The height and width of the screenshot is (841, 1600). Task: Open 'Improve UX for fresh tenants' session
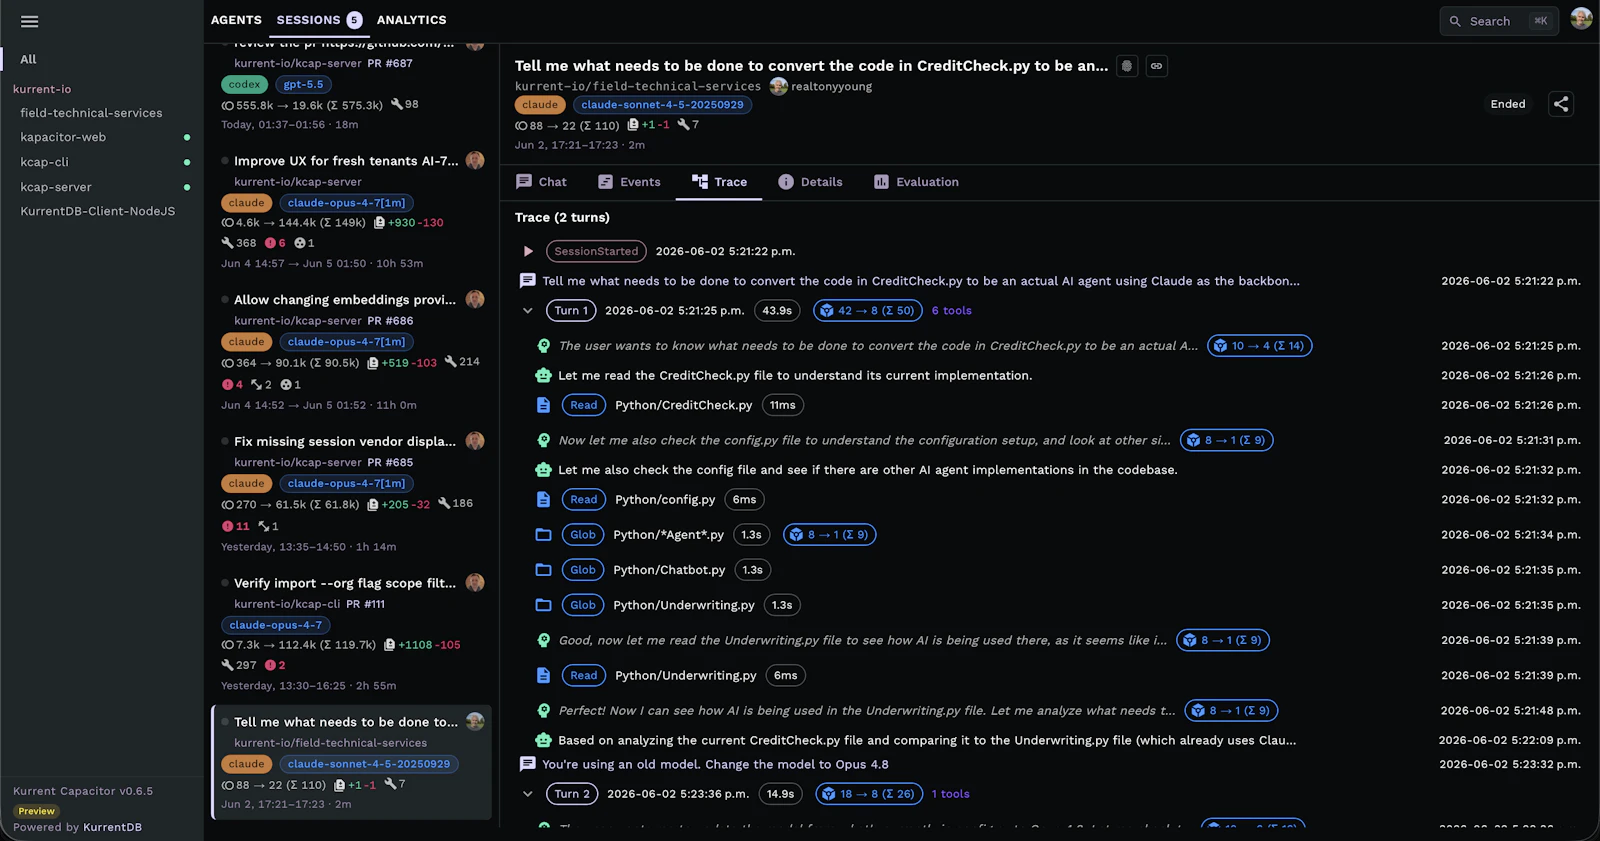[346, 161]
